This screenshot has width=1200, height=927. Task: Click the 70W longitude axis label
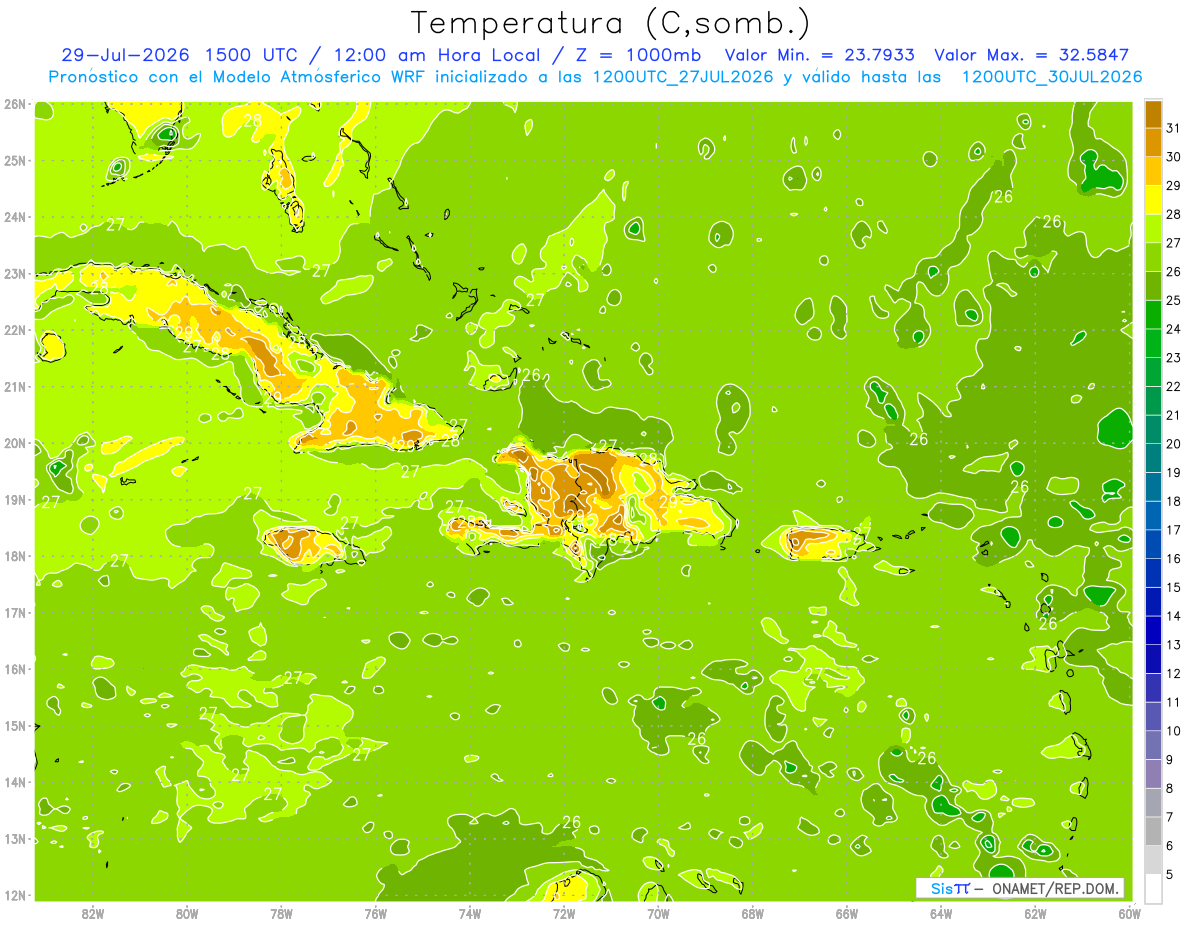tap(658, 913)
